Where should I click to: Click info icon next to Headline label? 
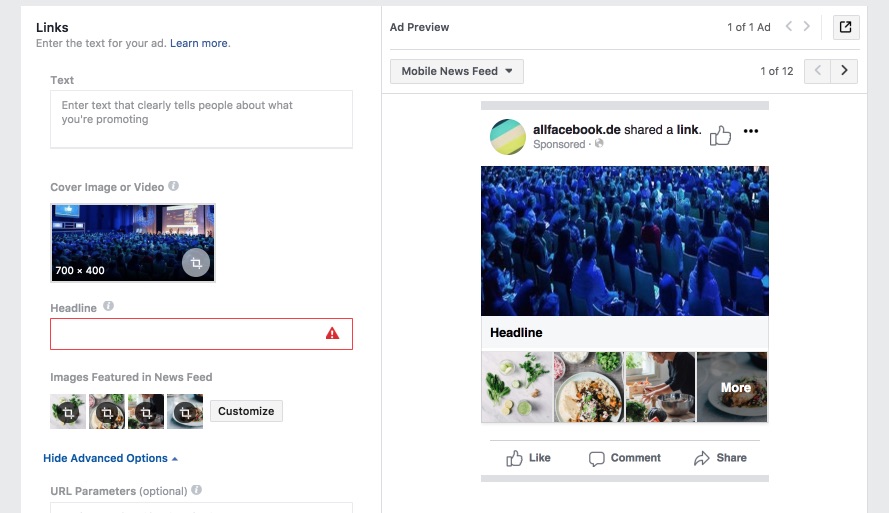click(108, 306)
